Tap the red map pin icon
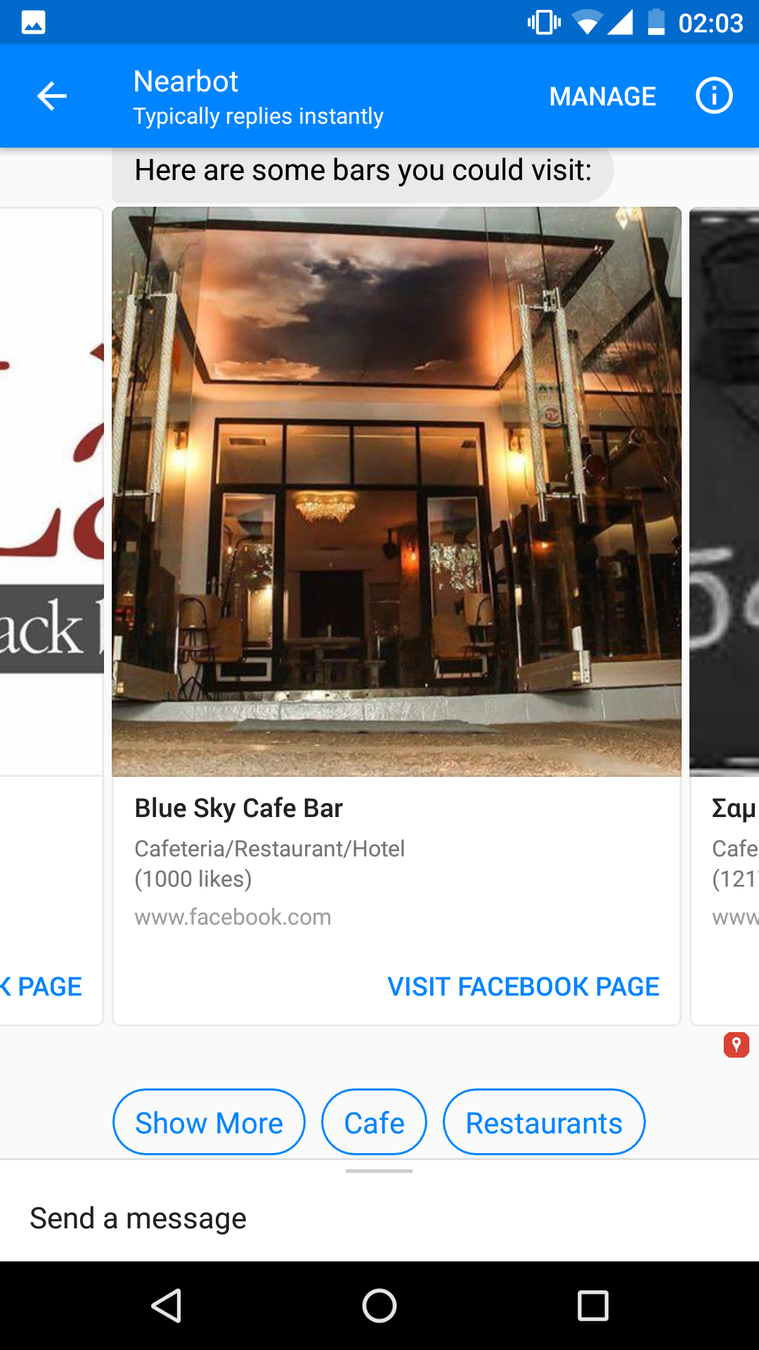The height and width of the screenshot is (1350, 759). [x=736, y=1045]
